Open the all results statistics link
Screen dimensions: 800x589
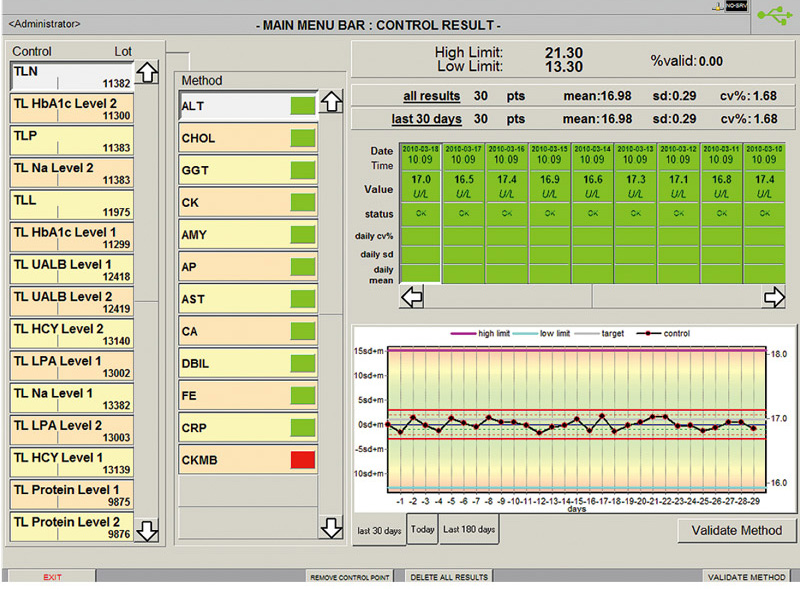pos(432,96)
